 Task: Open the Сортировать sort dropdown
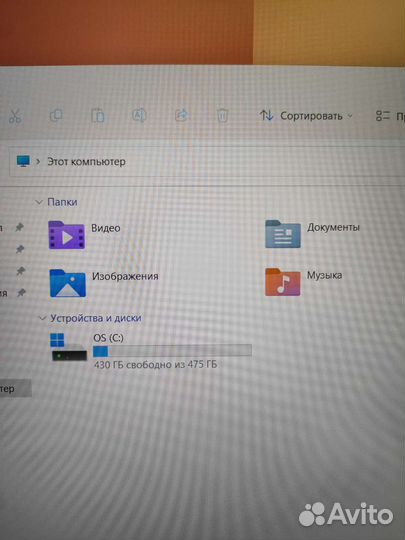coord(306,116)
